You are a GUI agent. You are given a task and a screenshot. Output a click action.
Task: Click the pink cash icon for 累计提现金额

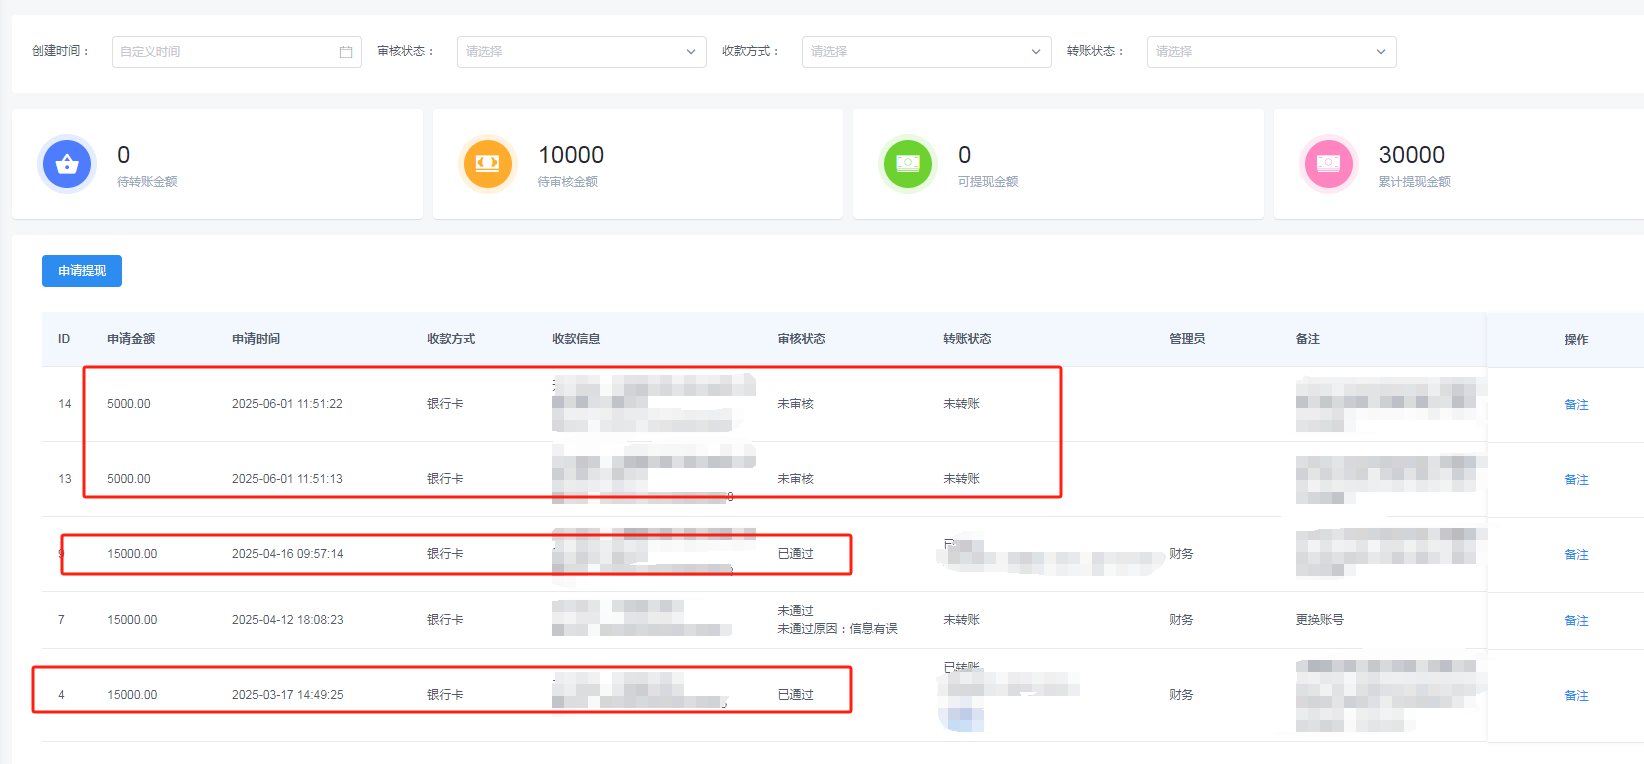(1328, 164)
